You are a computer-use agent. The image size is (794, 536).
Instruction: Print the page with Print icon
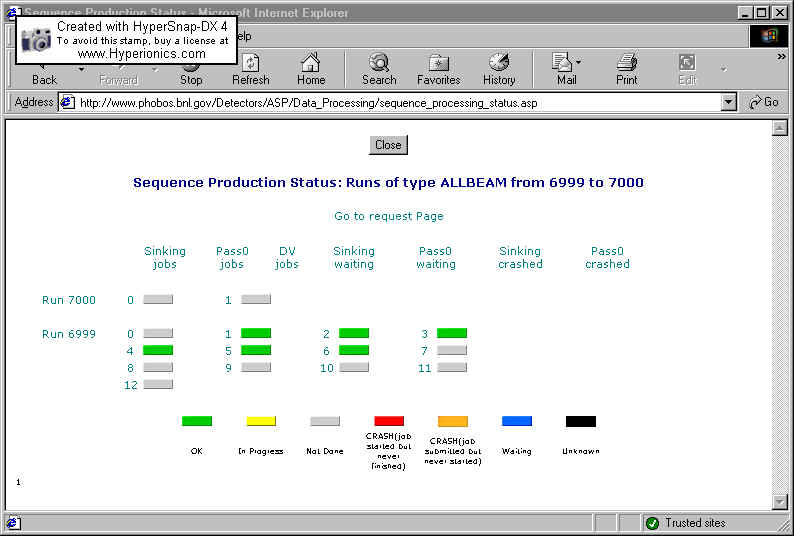626,70
